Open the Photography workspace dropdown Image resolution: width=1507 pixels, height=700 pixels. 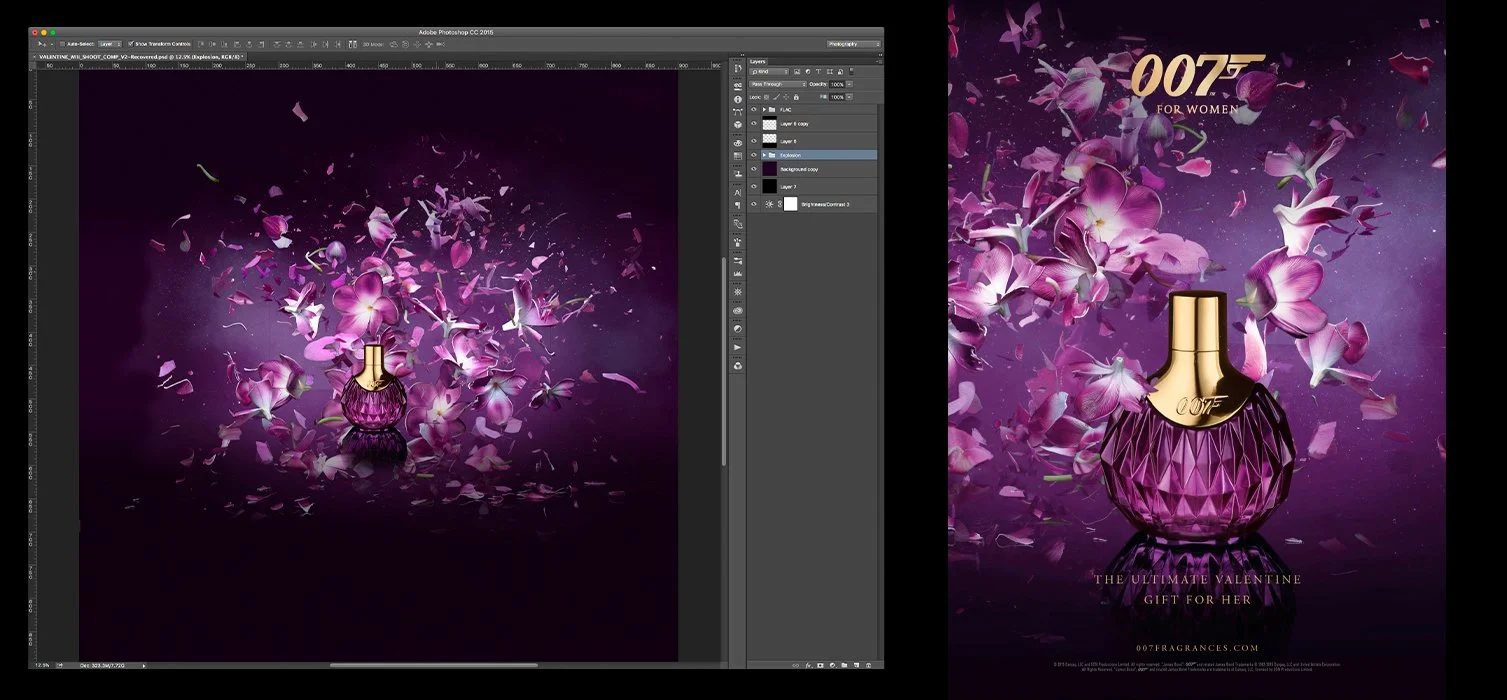coord(855,44)
